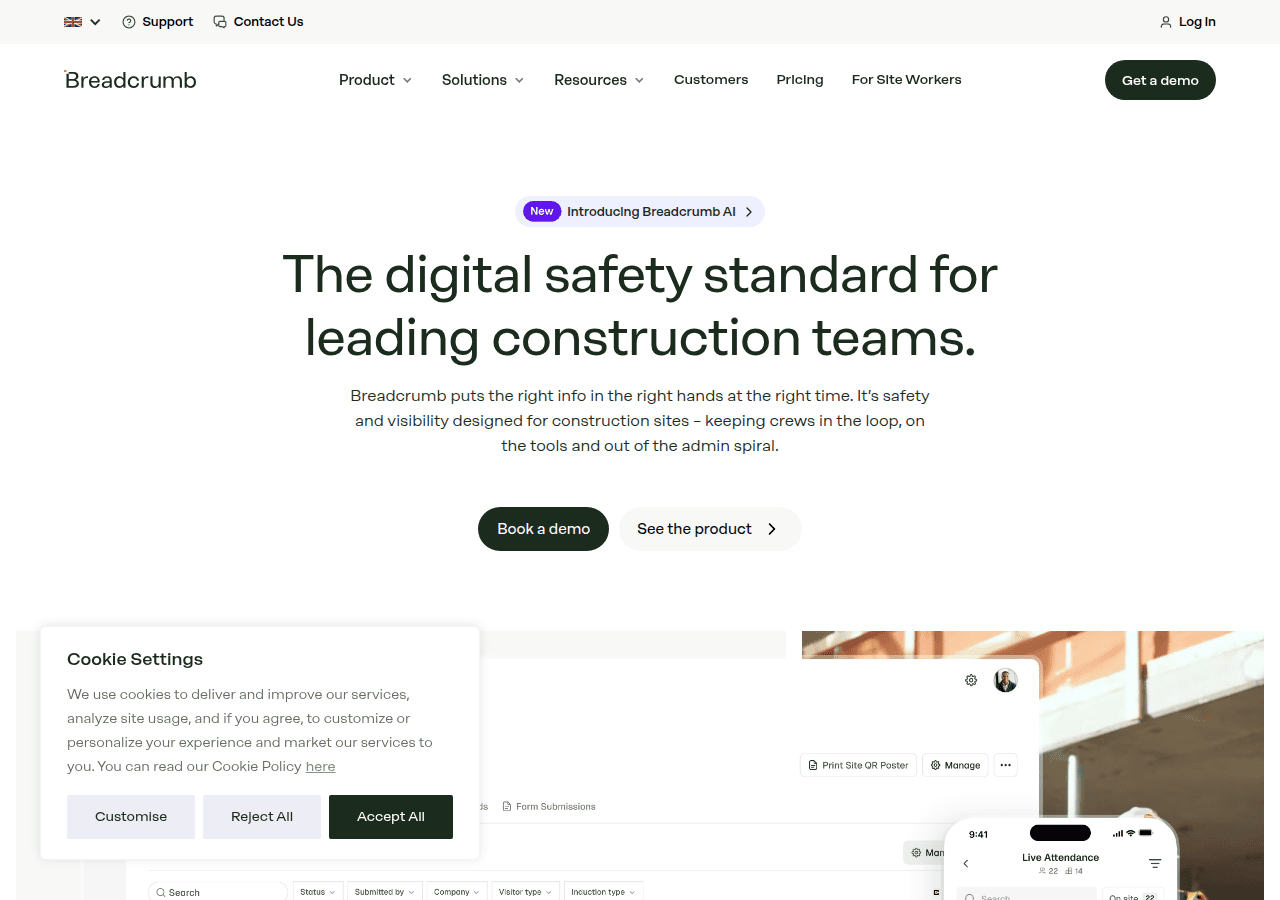1280x900 pixels.
Task: Click the phone's back arrow
Action: click(966, 864)
